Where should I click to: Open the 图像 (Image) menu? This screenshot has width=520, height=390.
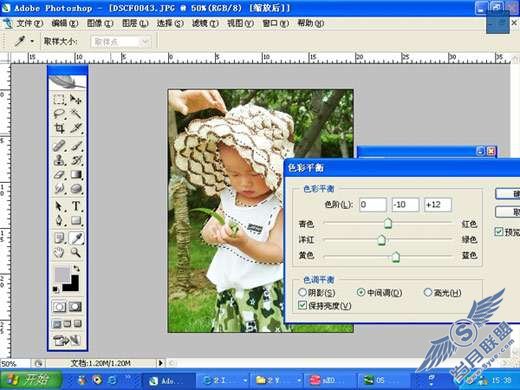pyautogui.click(x=100, y=23)
